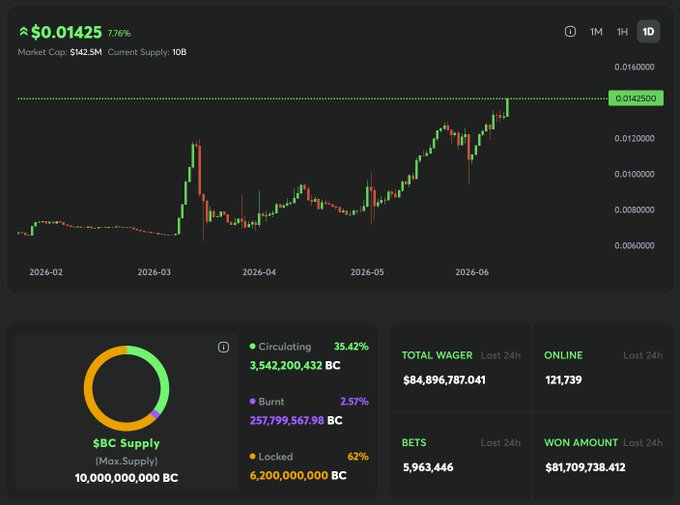This screenshot has height=505, width=680.
Task: Click the 5,963,446 bets count
Action: pos(428,467)
